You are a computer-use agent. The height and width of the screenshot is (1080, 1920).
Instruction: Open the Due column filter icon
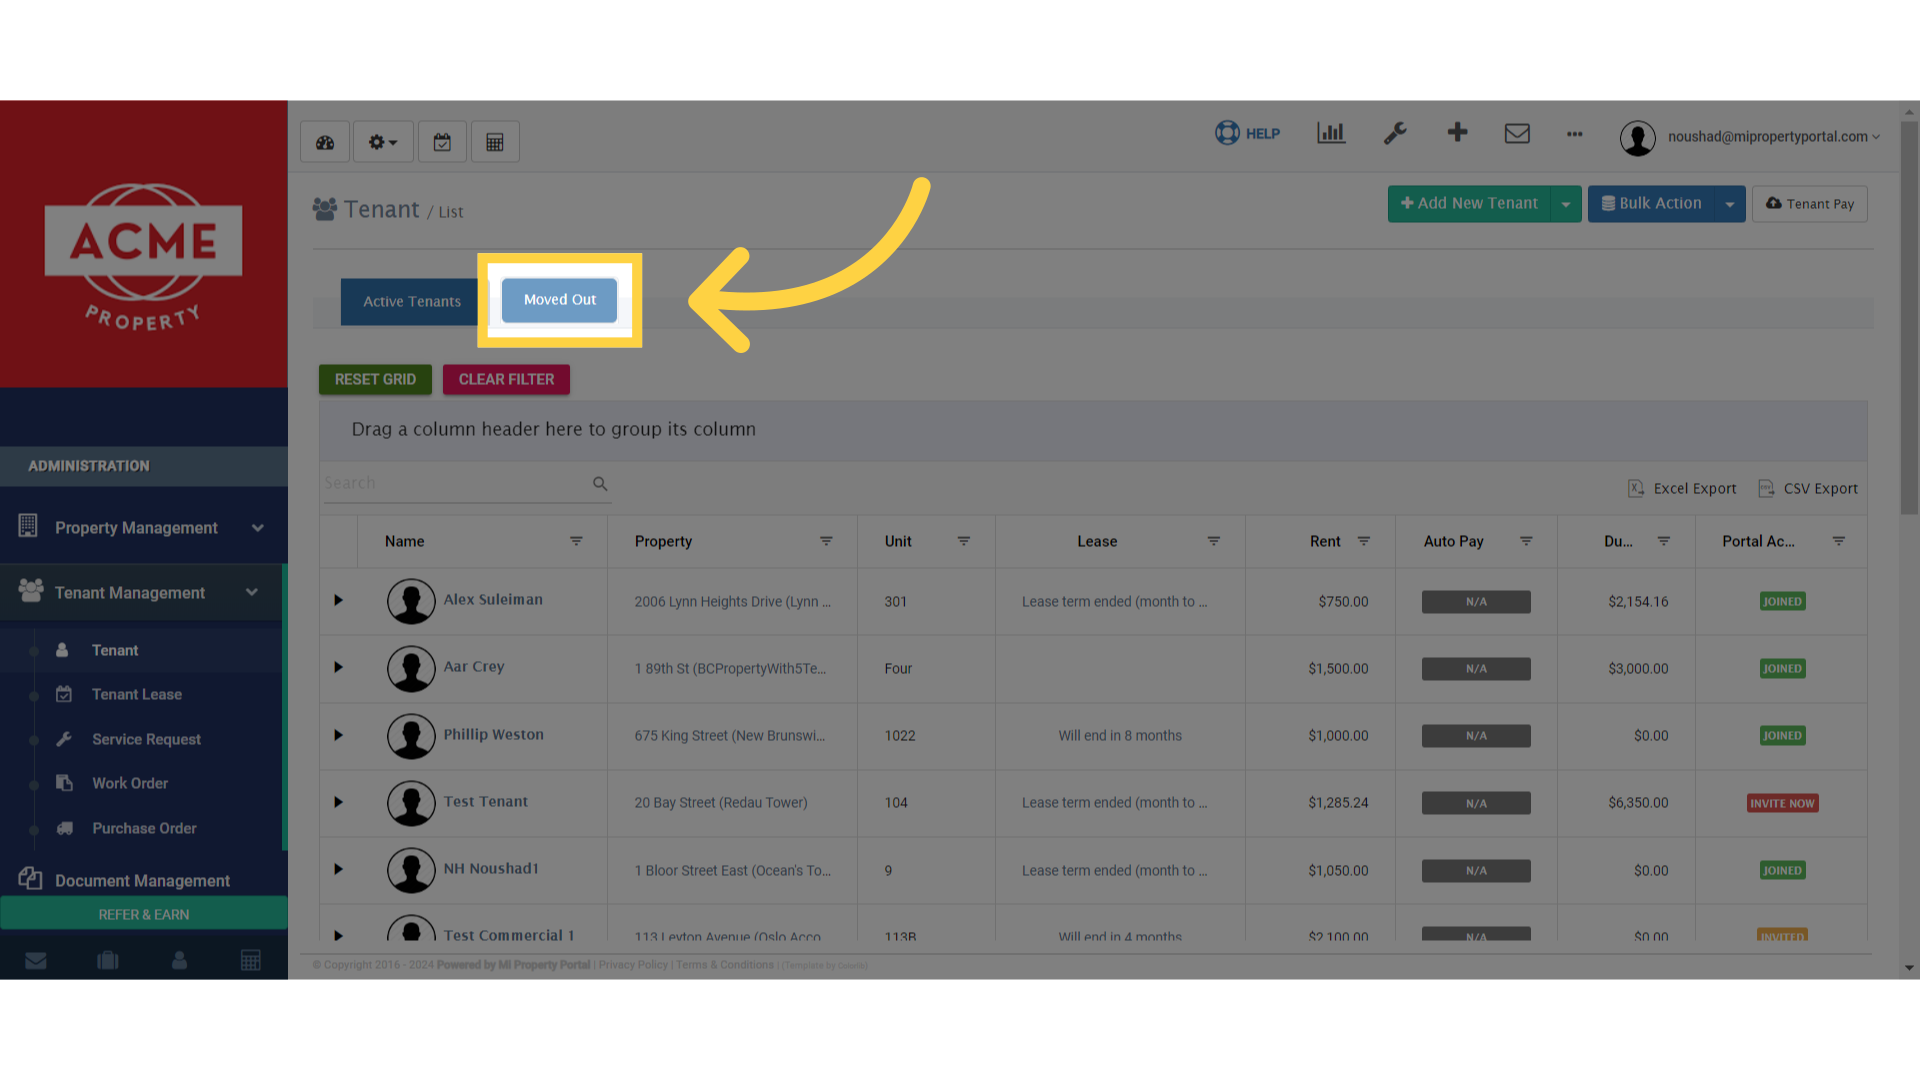pyautogui.click(x=1664, y=541)
